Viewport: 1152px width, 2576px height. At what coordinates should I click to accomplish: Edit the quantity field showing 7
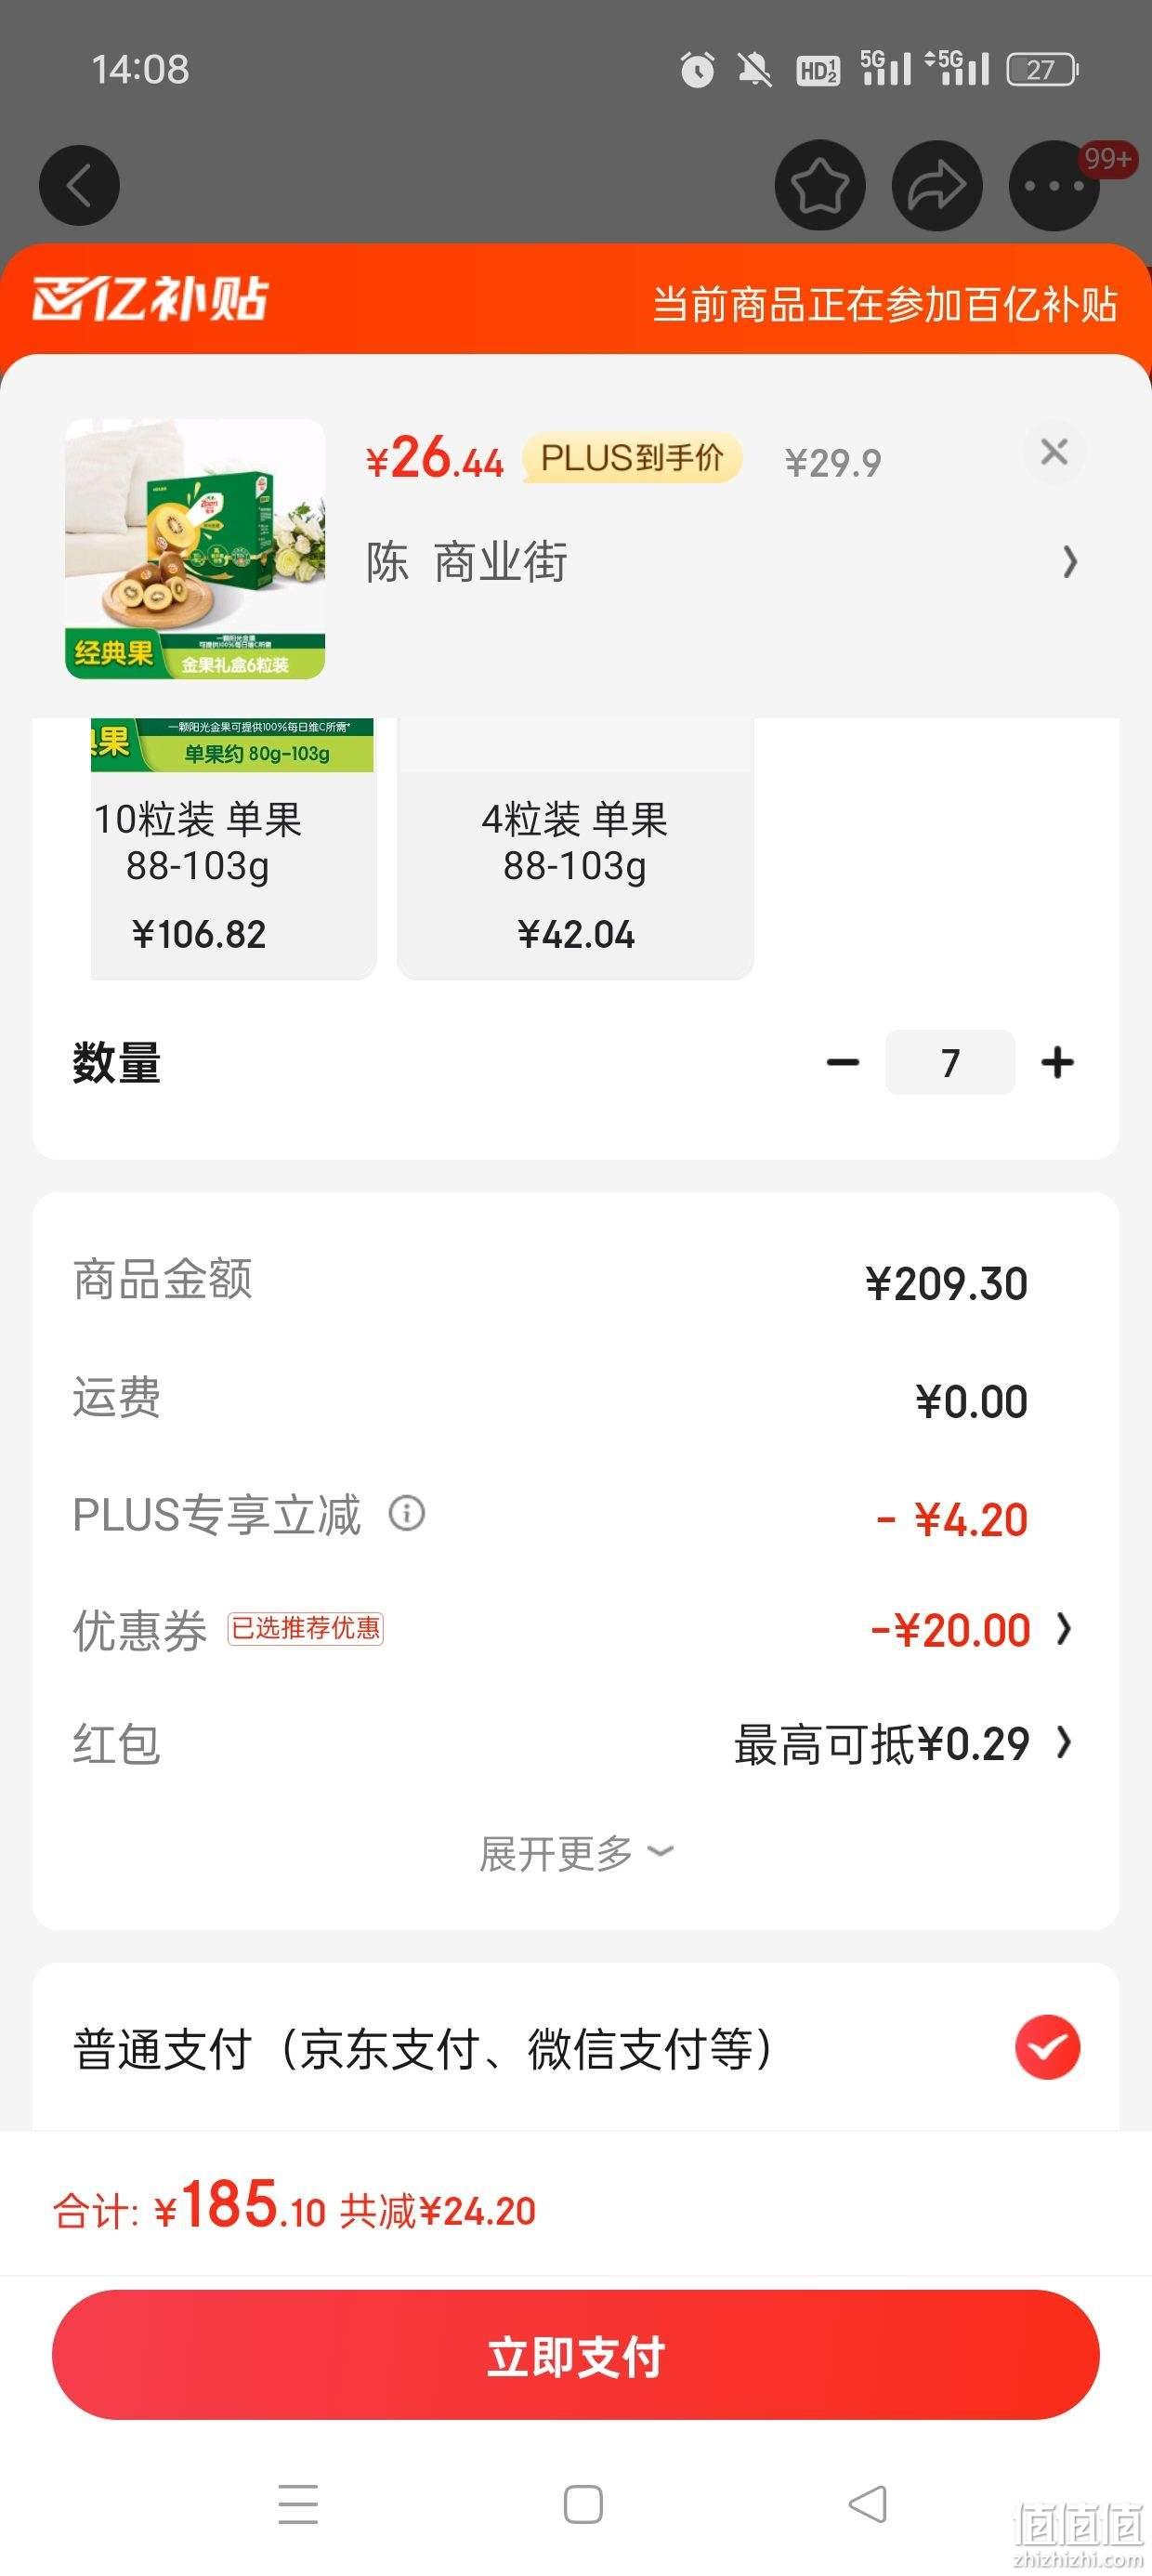click(950, 1062)
